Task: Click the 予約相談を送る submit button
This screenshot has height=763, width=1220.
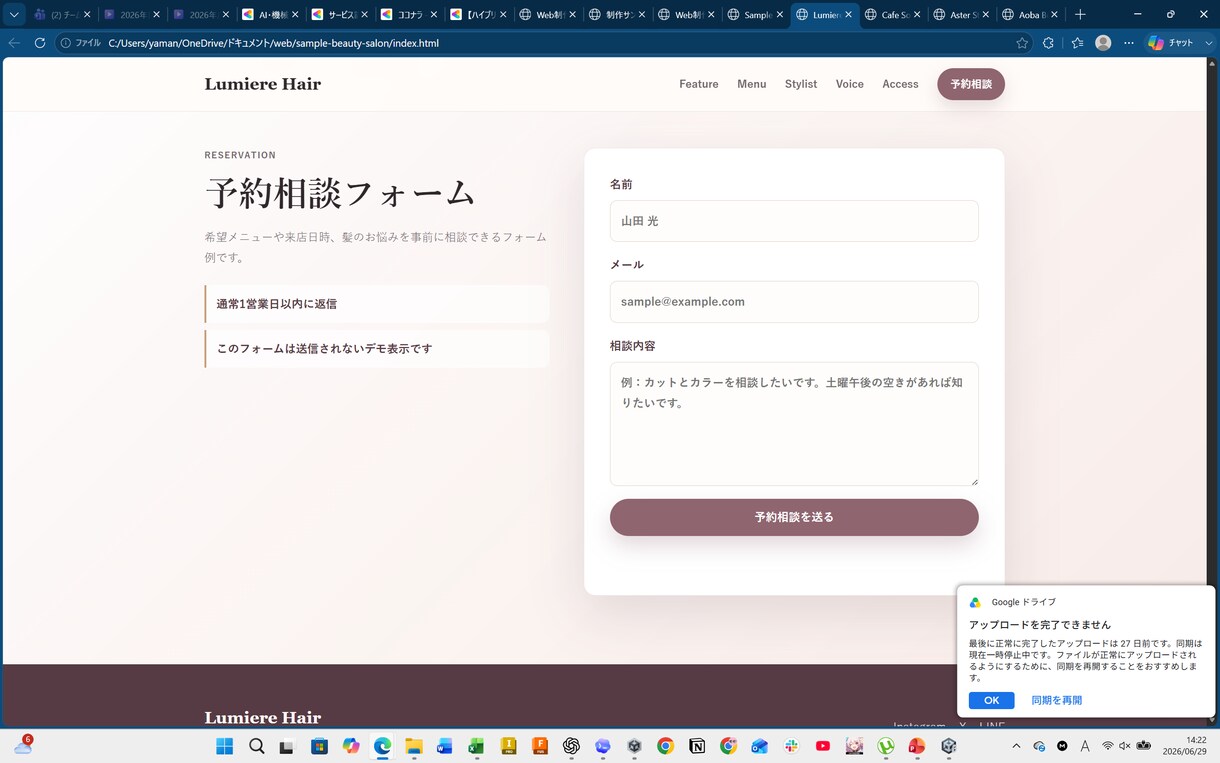Action: [794, 517]
